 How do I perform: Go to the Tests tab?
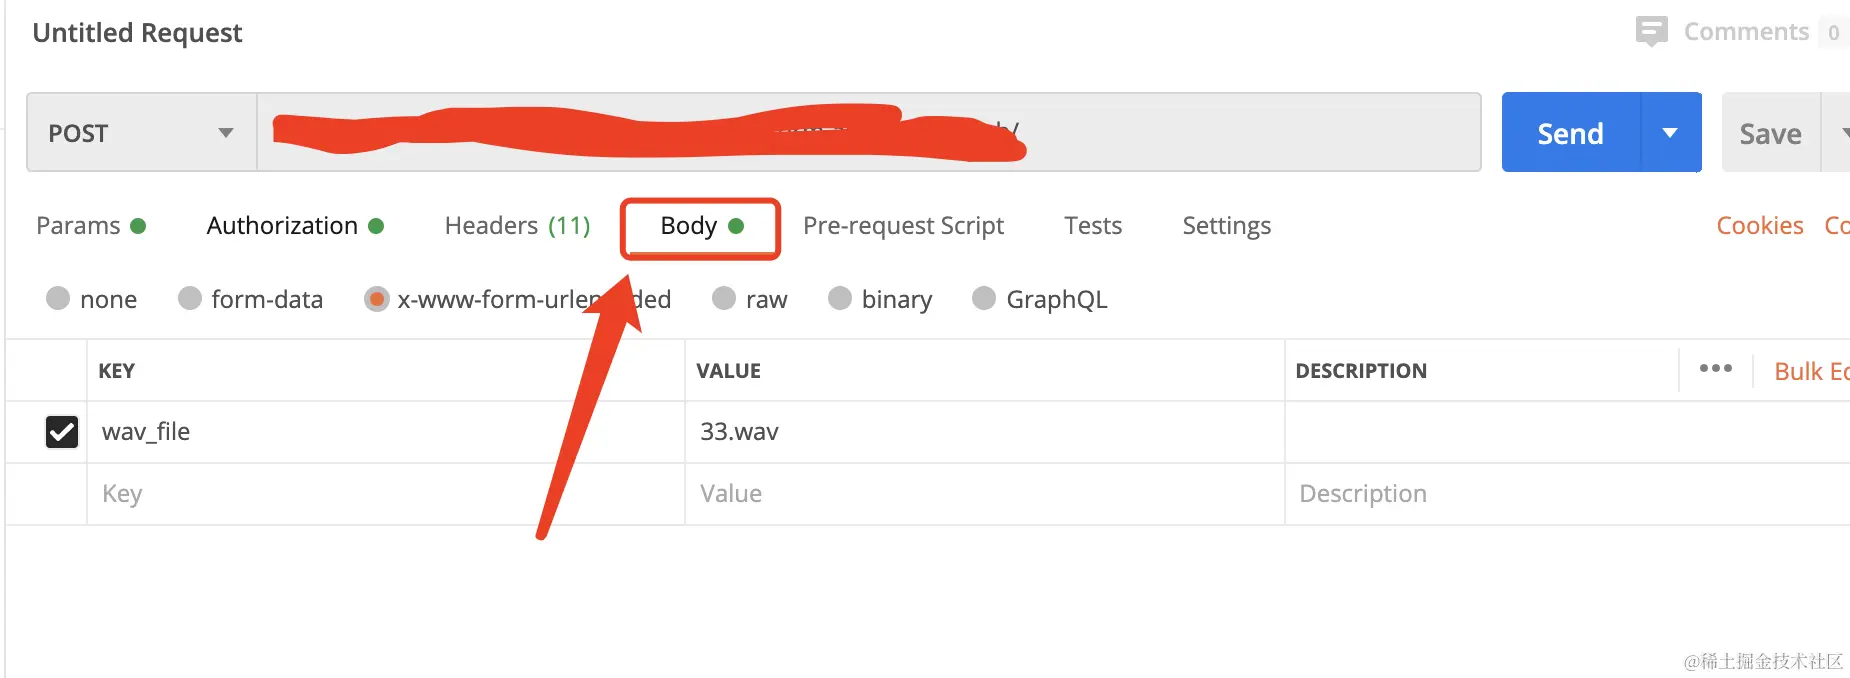coord(1093,226)
